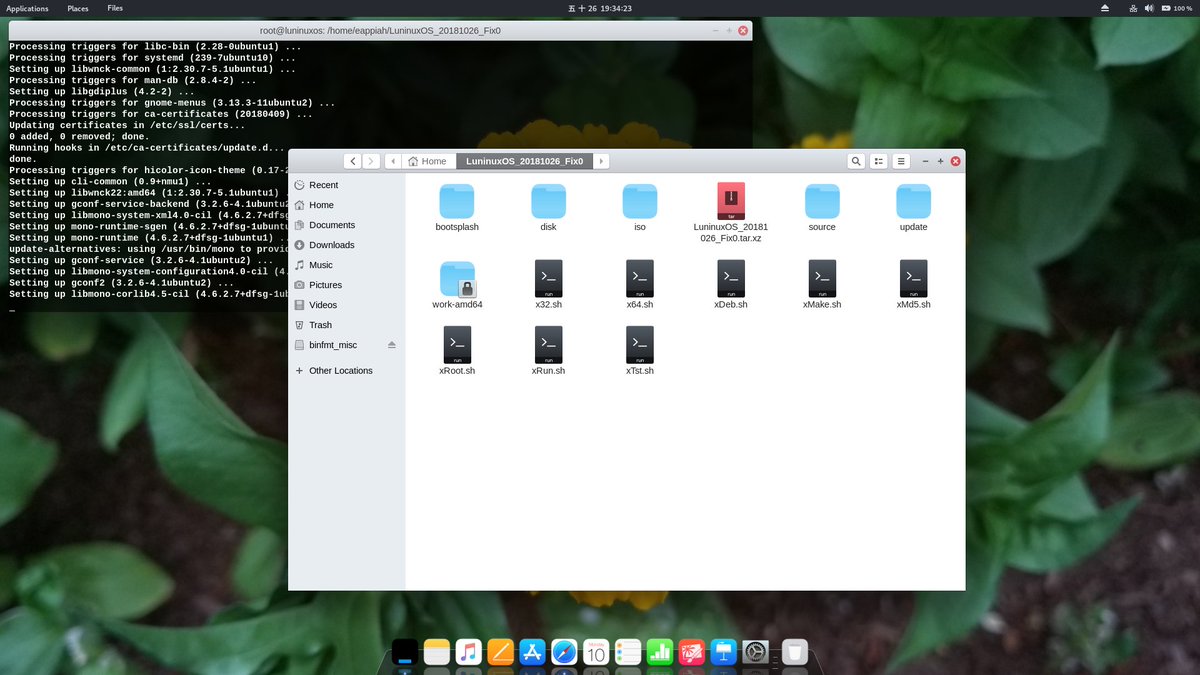Launch App Store from the dock
The image size is (1200, 675).
point(531,652)
